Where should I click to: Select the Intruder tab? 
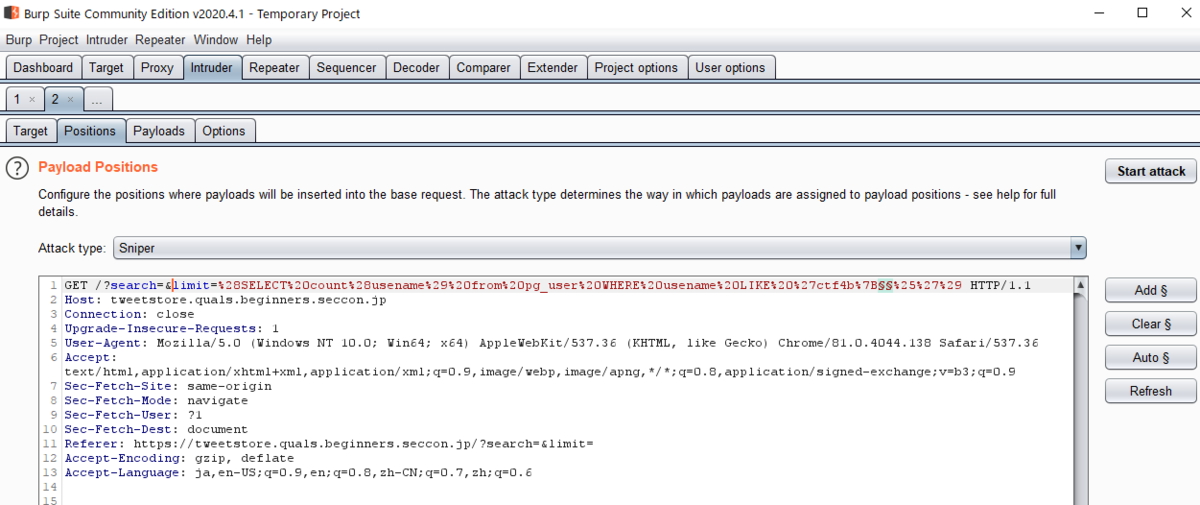point(212,68)
